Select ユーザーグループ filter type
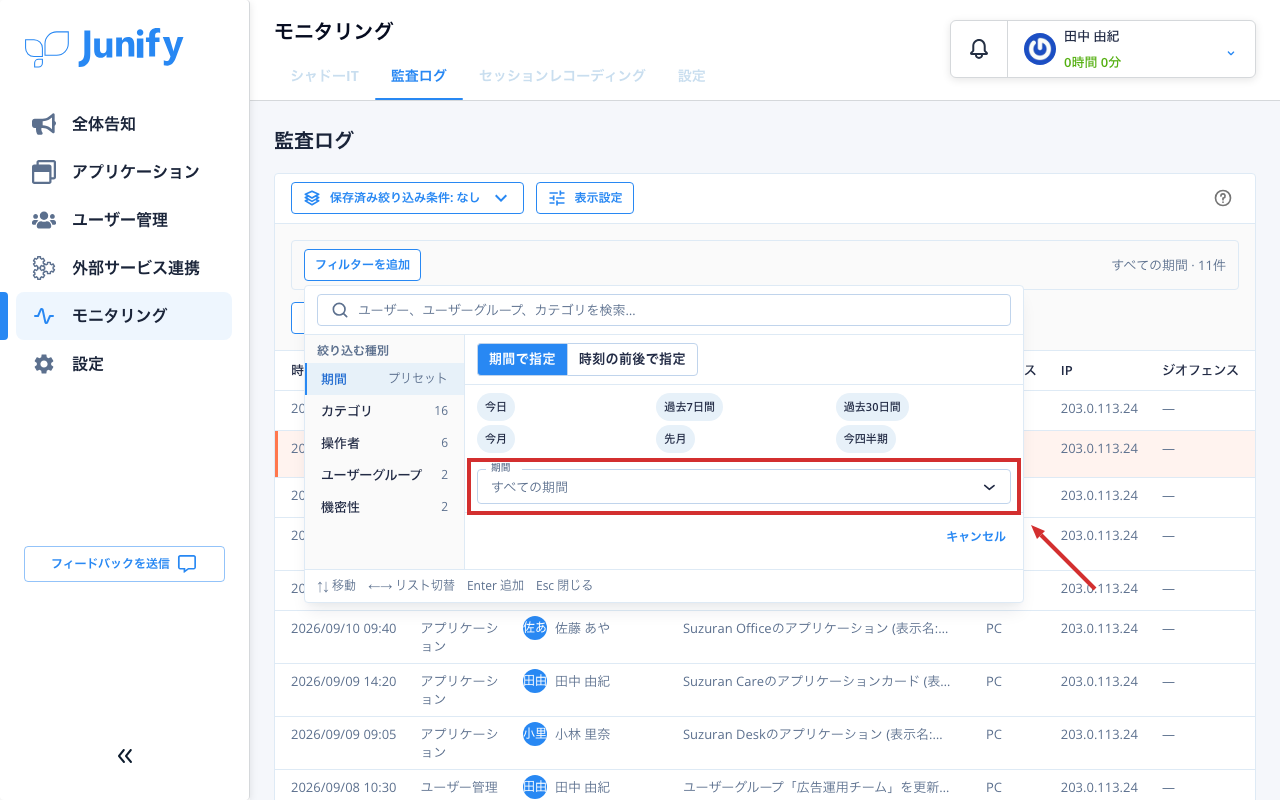This screenshot has width=1280, height=800. click(384, 475)
